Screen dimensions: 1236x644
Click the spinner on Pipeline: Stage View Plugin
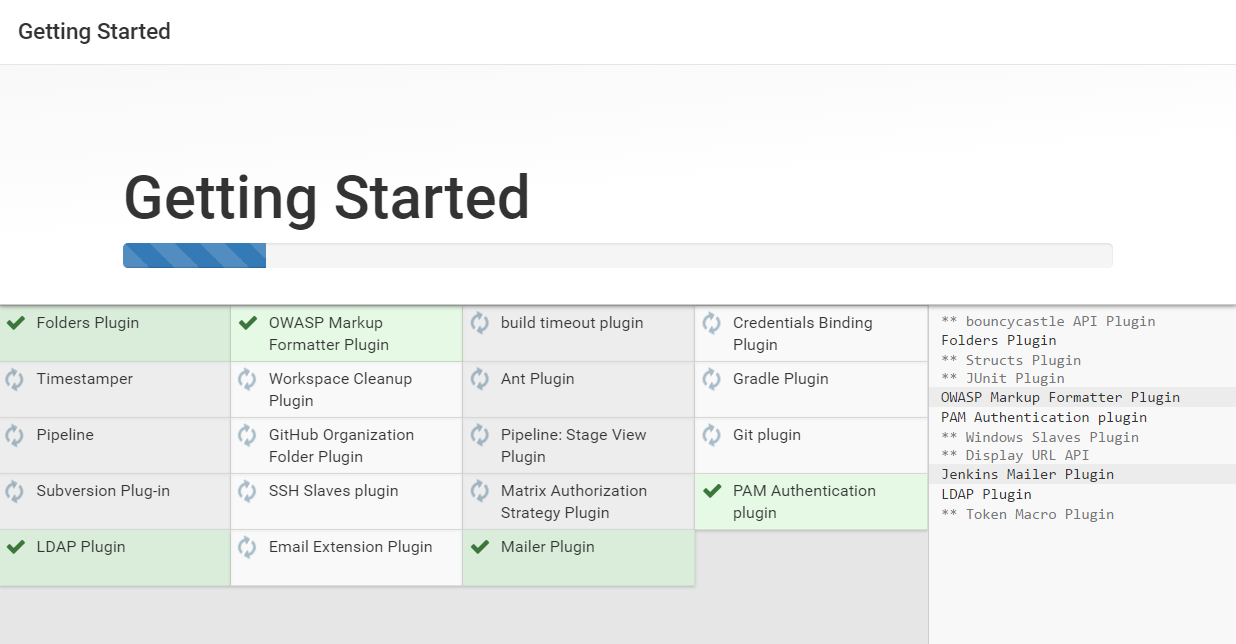(479, 435)
